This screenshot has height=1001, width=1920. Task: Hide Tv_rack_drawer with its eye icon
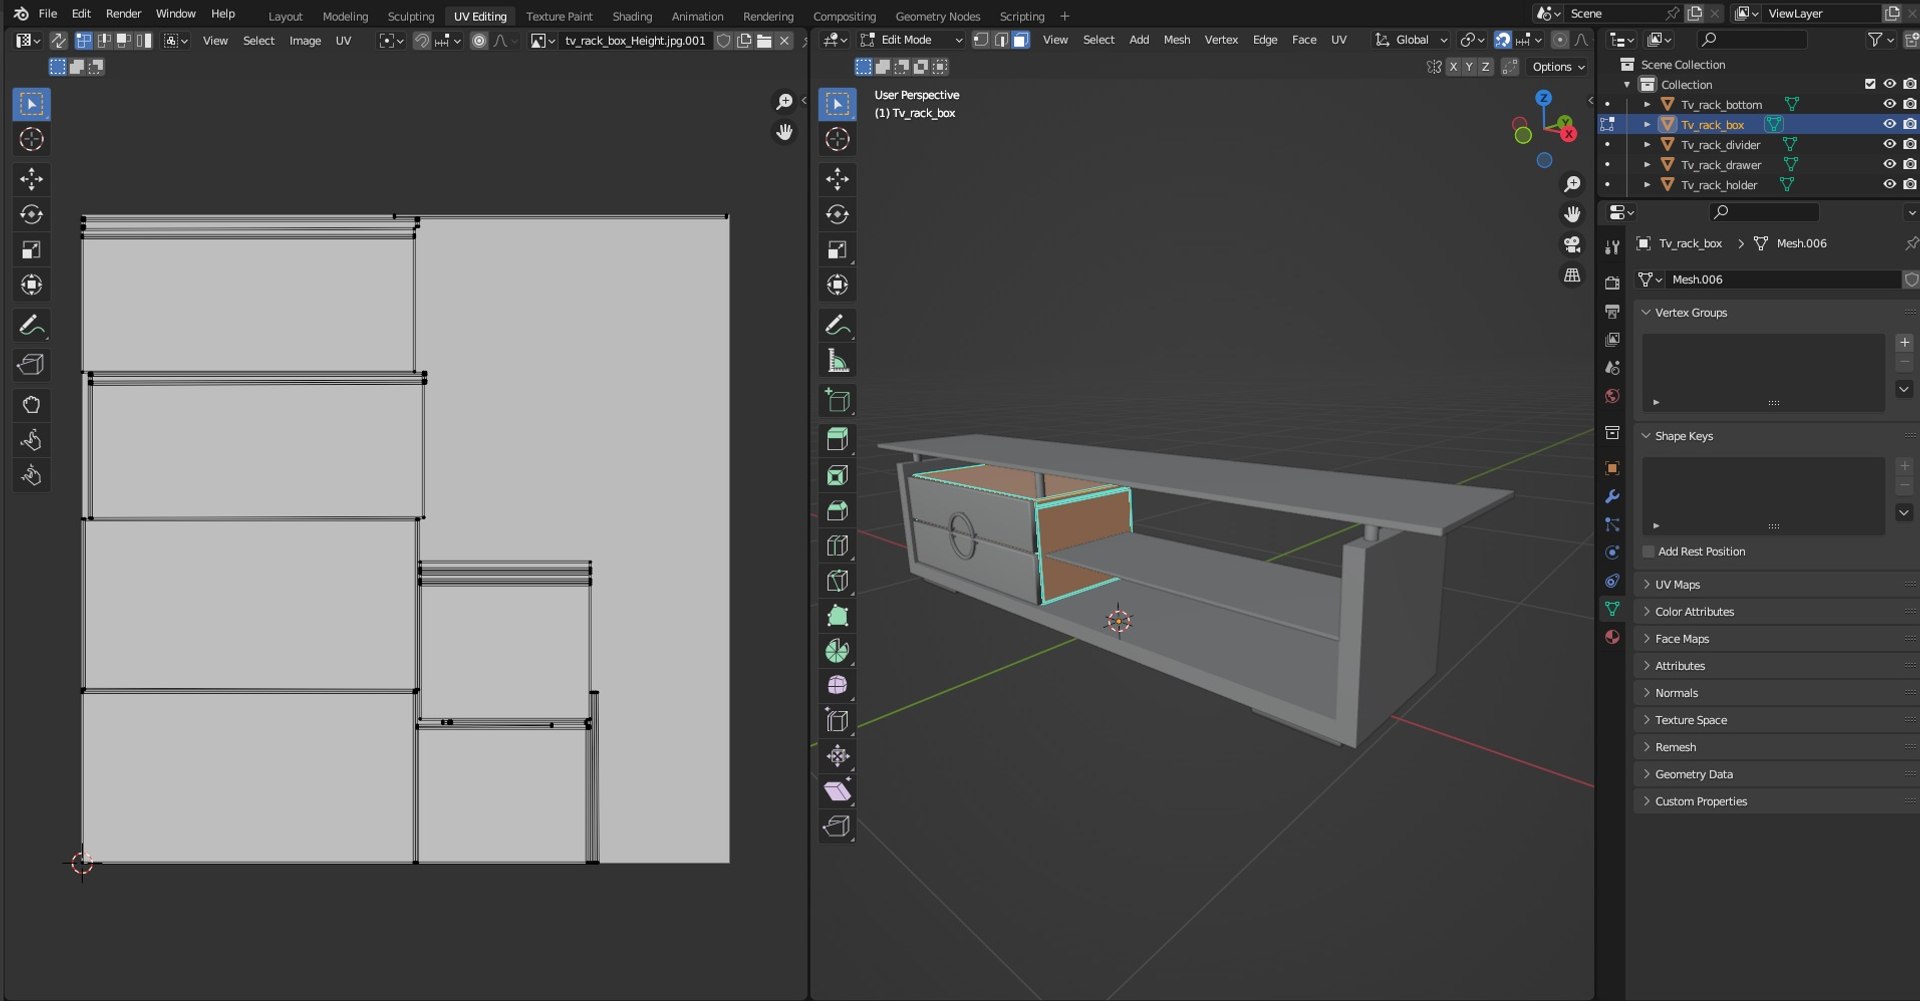pyautogui.click(x=1889, y=165)
